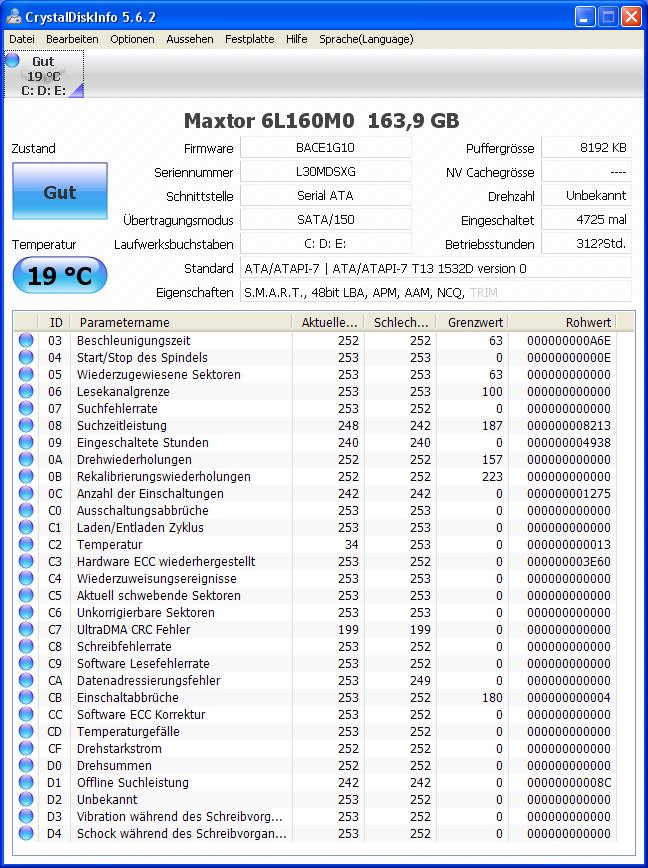Click the status orb for Drehwiederholungen
This screenshot has width=648, height=868.
[x=26, y=459]
